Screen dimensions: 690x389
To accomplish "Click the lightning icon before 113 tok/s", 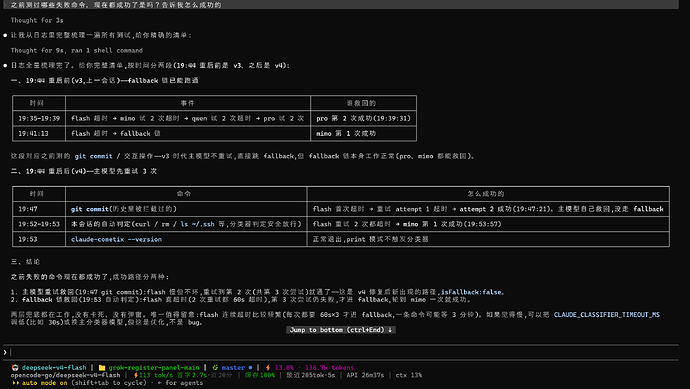I will coord(136,375).
